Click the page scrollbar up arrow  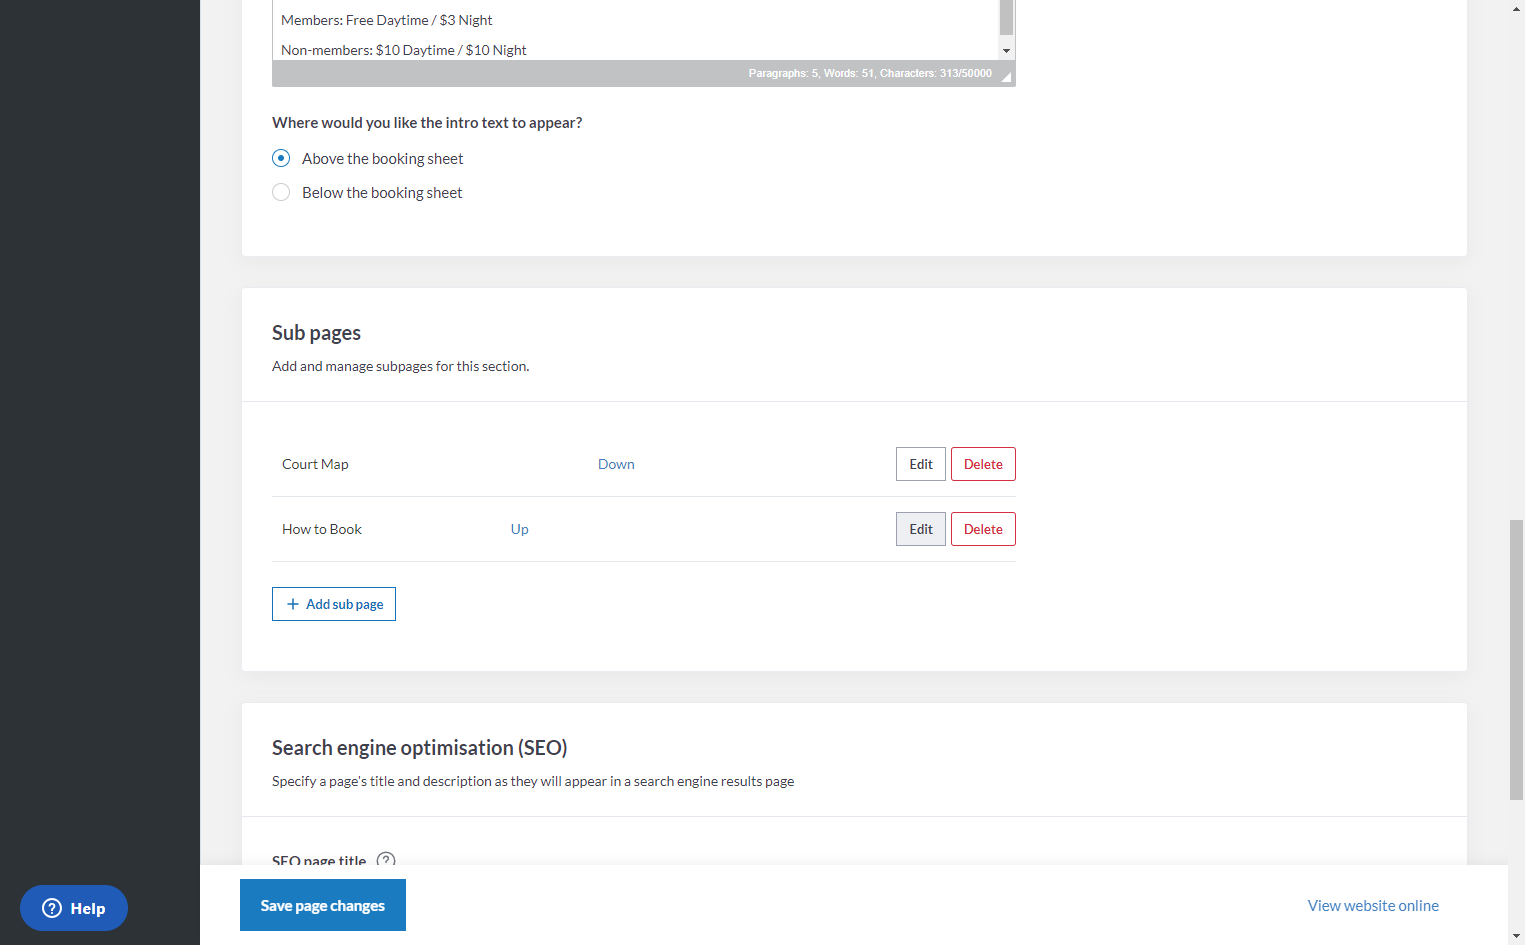point(1517,8)
